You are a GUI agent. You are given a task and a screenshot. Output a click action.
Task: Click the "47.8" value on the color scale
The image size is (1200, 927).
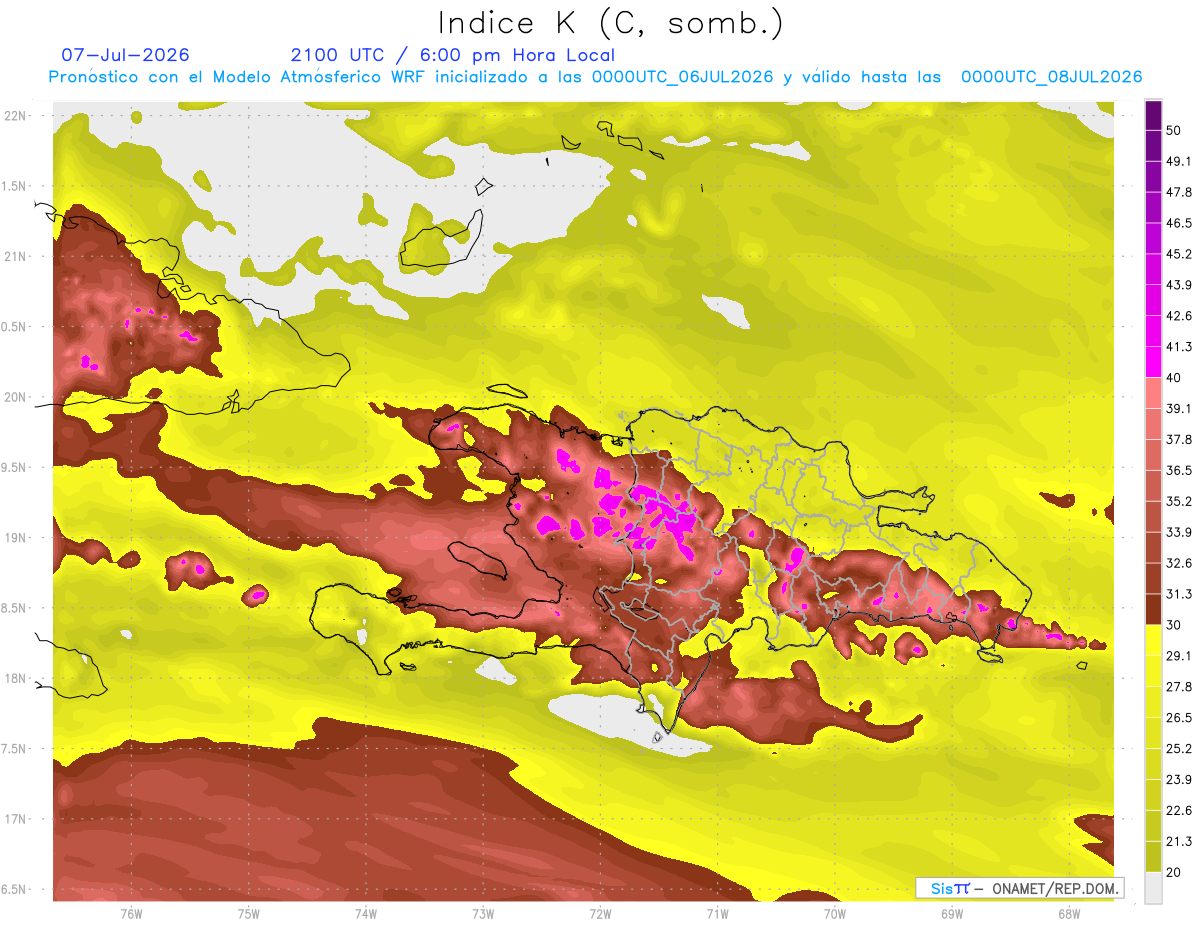[1179, 192]
